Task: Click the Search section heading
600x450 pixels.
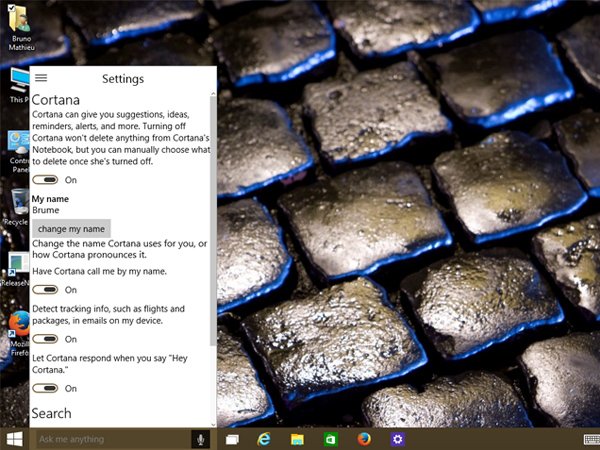Action: click(51, 413)
